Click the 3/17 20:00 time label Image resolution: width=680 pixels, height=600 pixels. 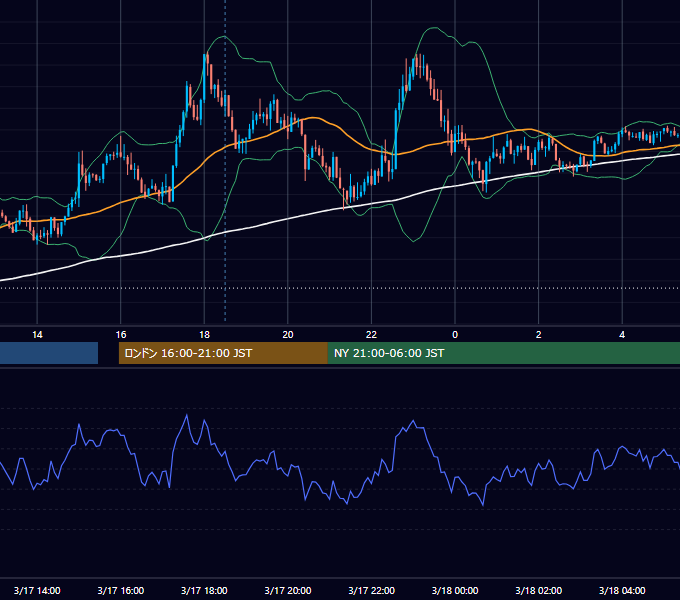[288, 590]
